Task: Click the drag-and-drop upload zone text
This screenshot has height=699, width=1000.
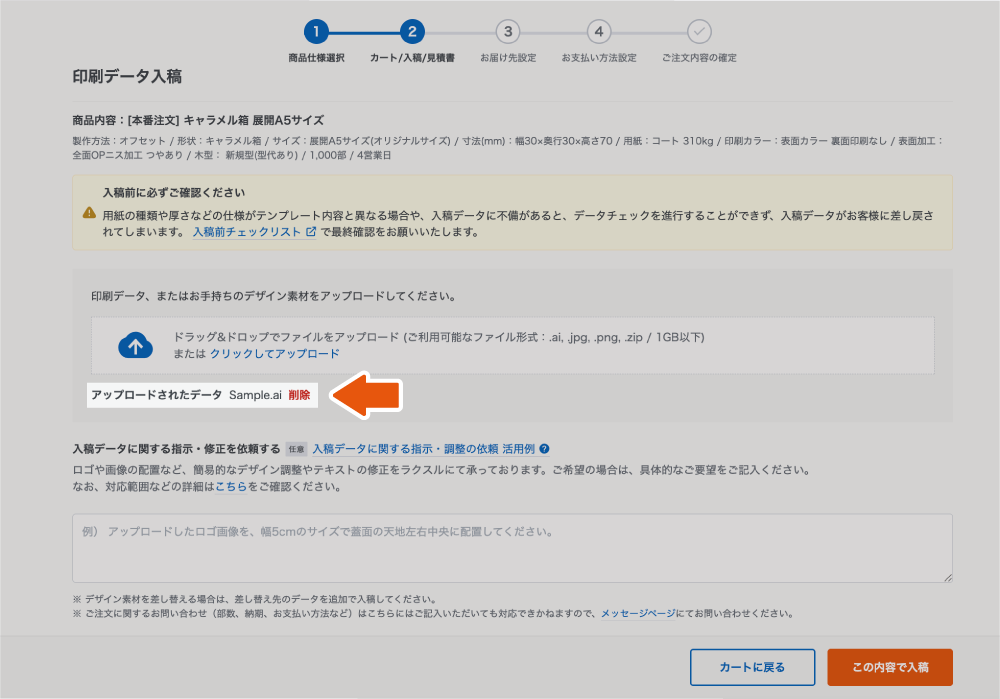Action: (x=439, y=337)
